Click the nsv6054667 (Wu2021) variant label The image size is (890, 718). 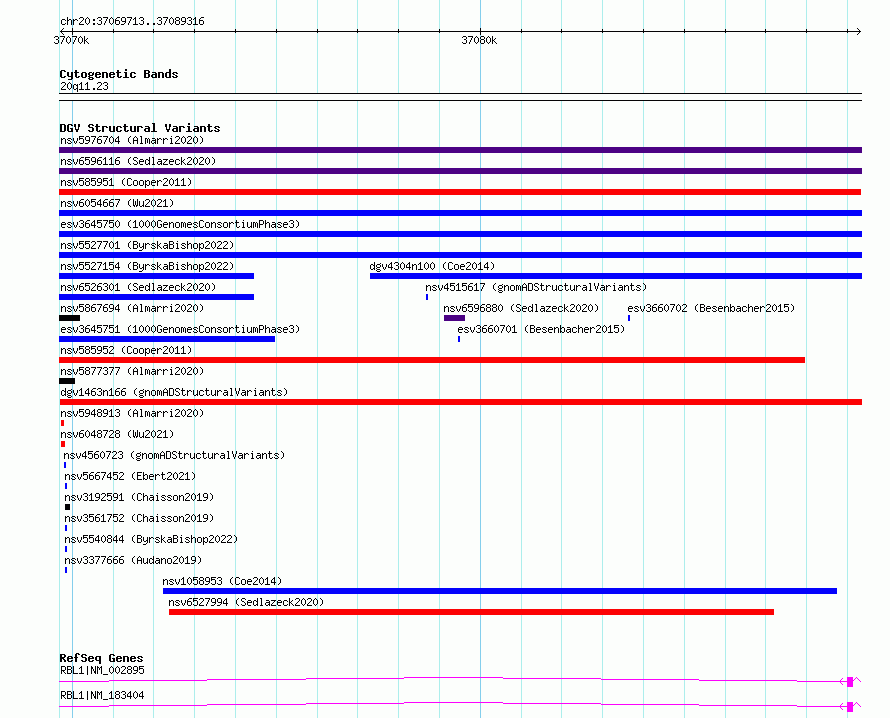click(117, 203)
